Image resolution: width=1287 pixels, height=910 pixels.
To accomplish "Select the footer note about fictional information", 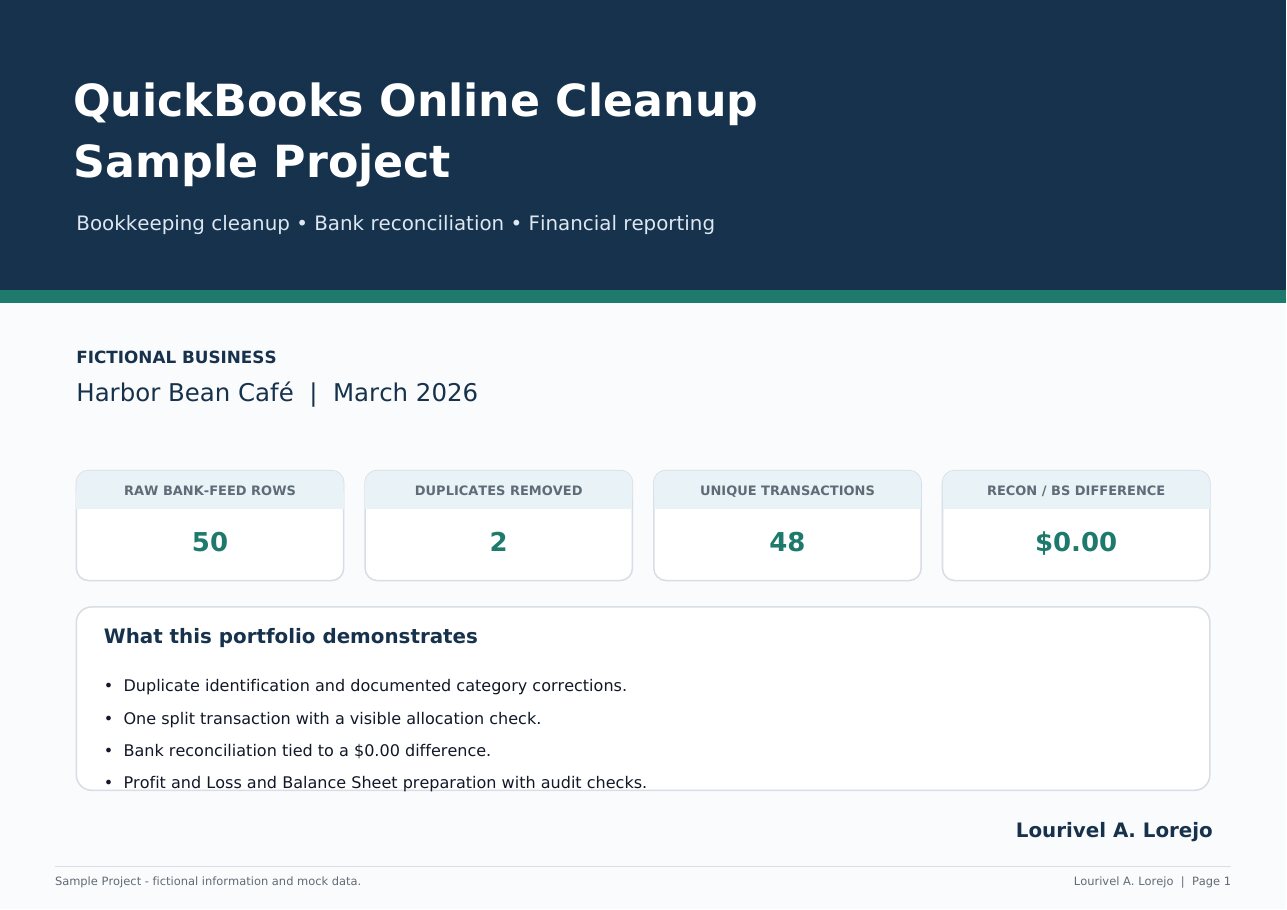I will (x=208, y=881).
